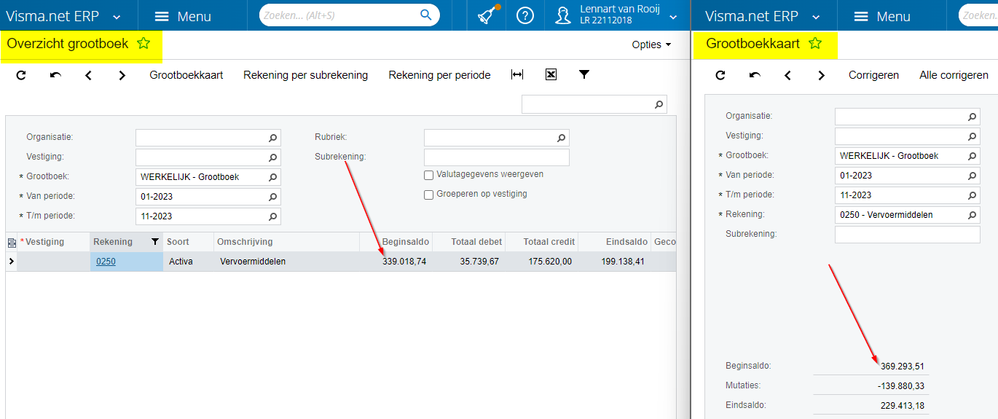Select Vervoermiddelen description cell

coord(253,261)
